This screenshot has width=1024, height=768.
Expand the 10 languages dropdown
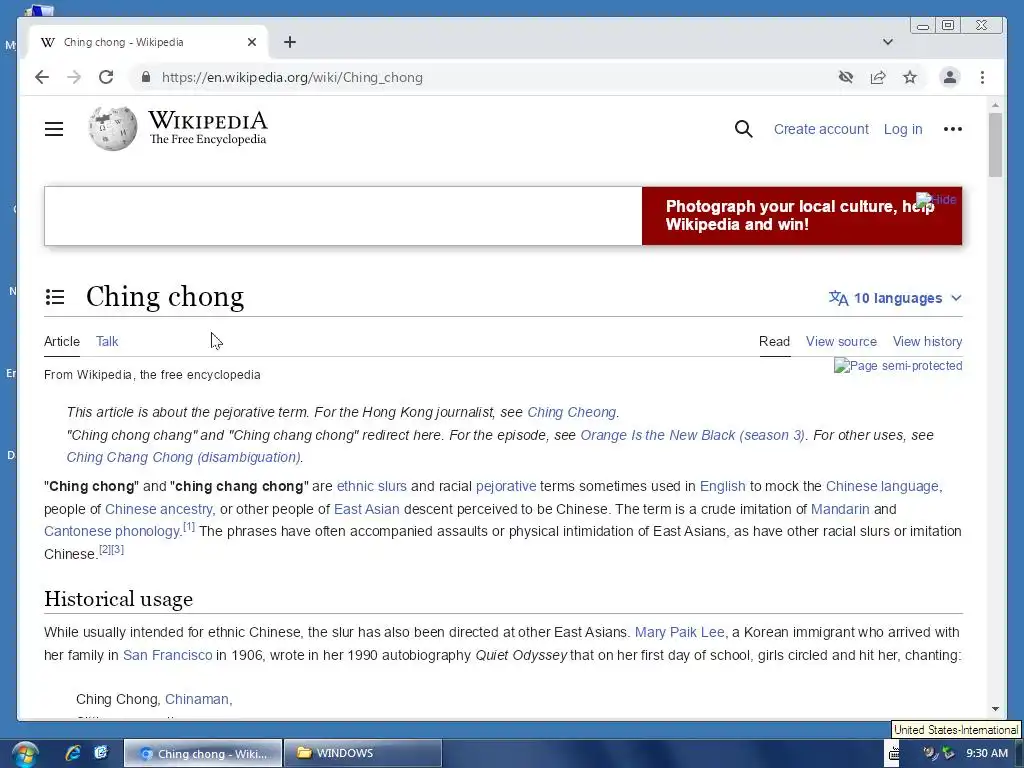click(895, 298)
